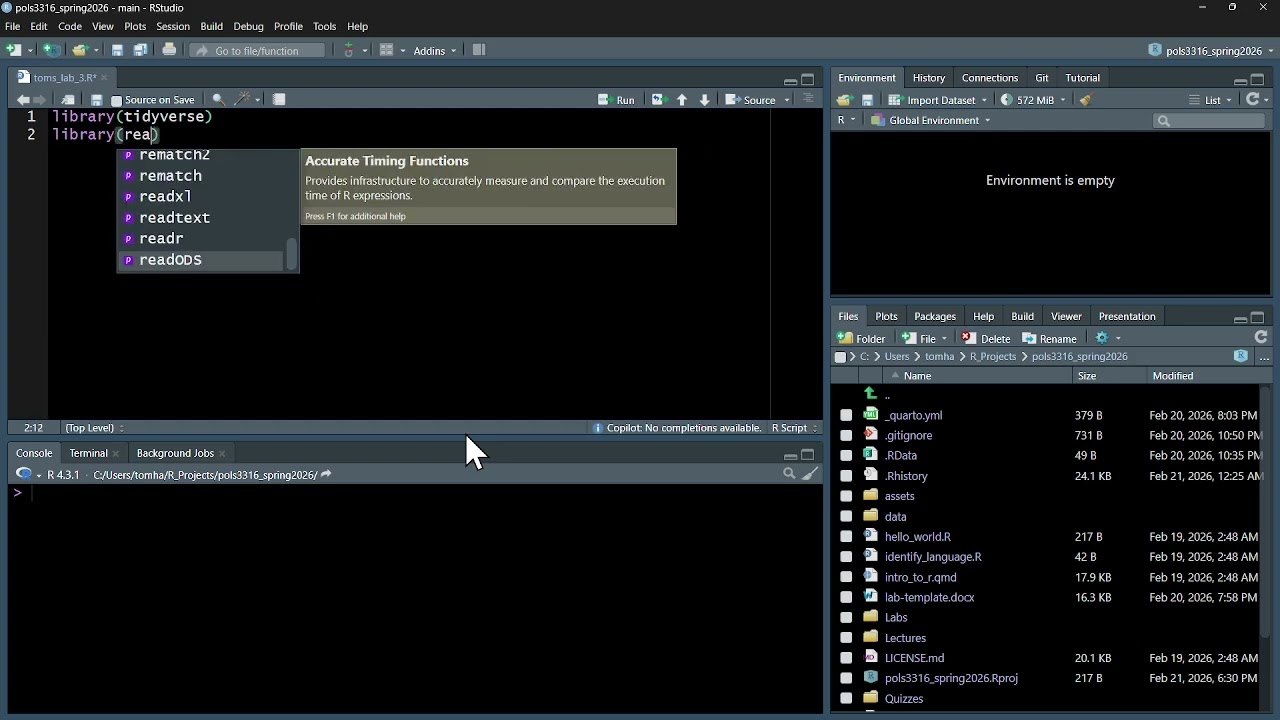Switch to the Packages tab
1280x720 pixels.
(x=935, y=316)
